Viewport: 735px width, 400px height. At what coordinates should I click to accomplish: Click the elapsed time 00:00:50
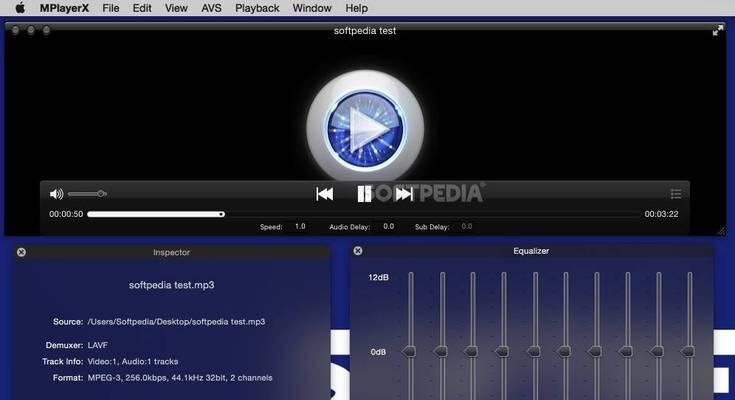tap(66, 214)
